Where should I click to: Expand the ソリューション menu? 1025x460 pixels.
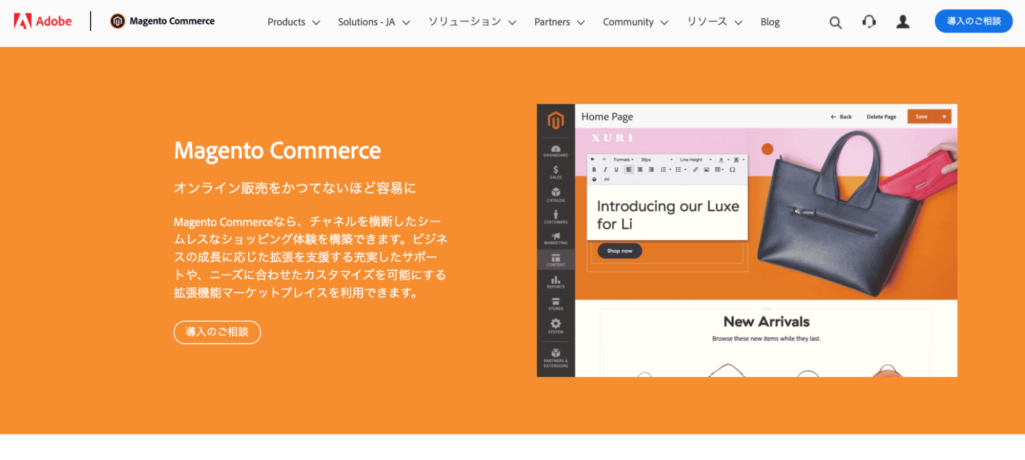[x=472, y=22]
